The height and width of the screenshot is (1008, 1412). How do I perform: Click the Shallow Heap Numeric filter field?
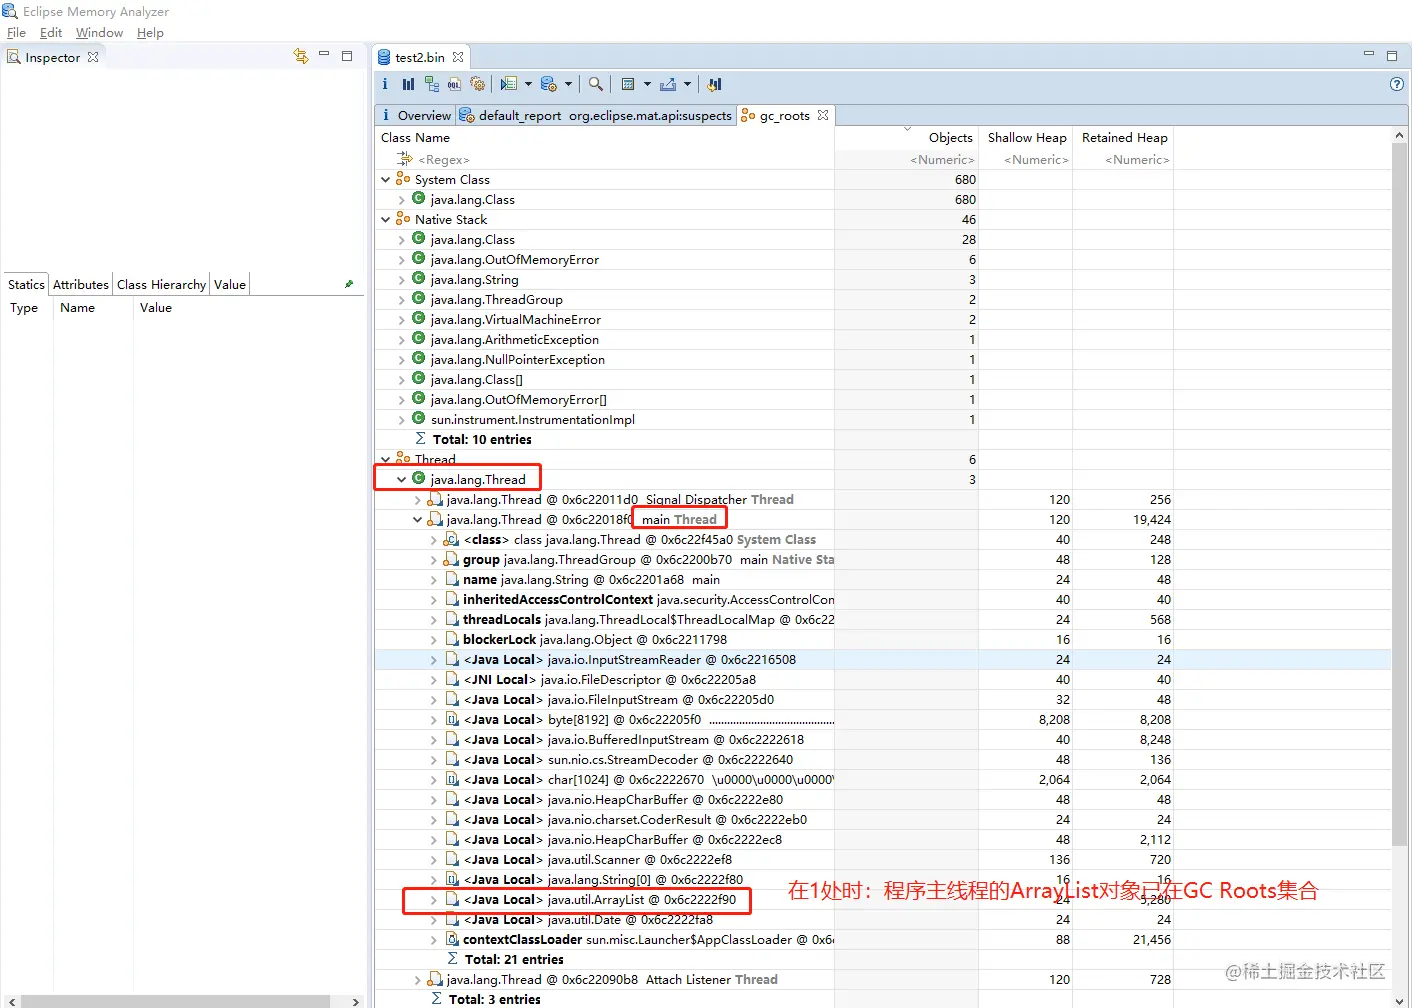pos(1026,160)
